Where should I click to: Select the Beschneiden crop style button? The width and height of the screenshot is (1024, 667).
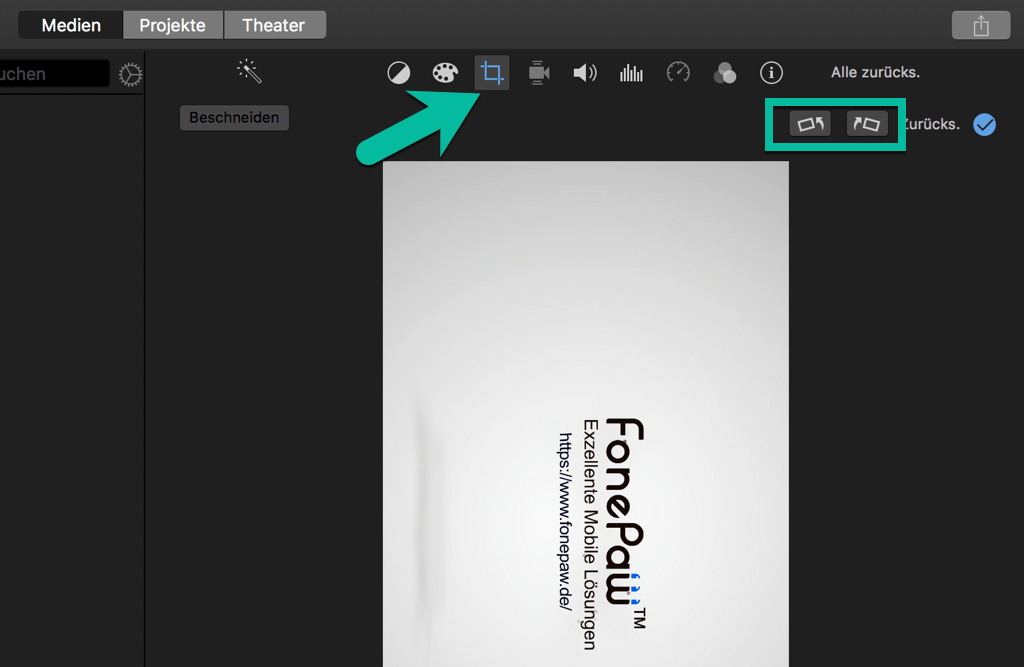point(234,118)
